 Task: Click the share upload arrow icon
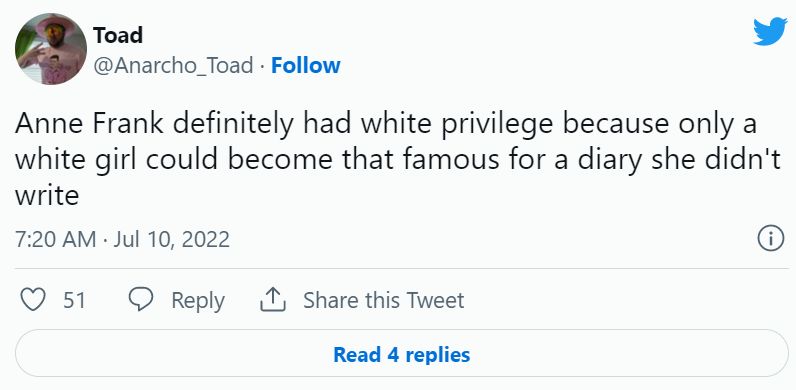click(x=273, y=300)
